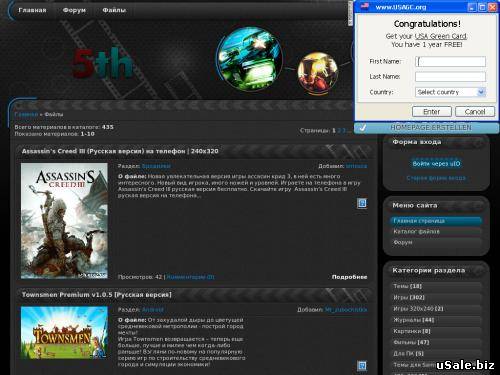Open the Форум tab in top navigation
Viewport: 500px width, 375px height.
pos(74,10)
